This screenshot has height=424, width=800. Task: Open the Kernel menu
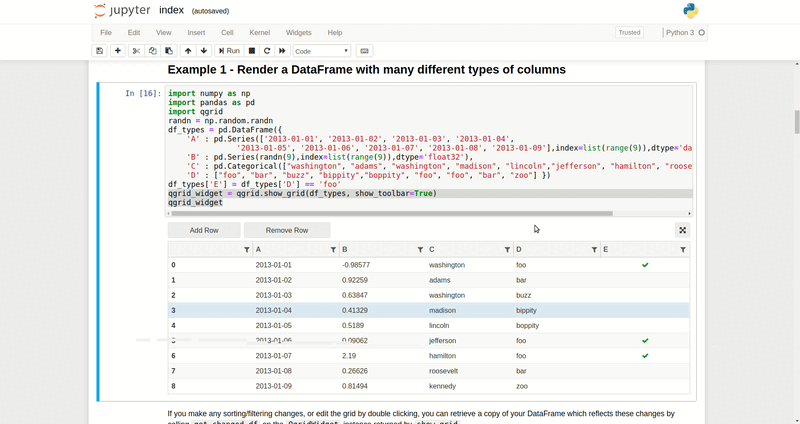pos(259,33)
